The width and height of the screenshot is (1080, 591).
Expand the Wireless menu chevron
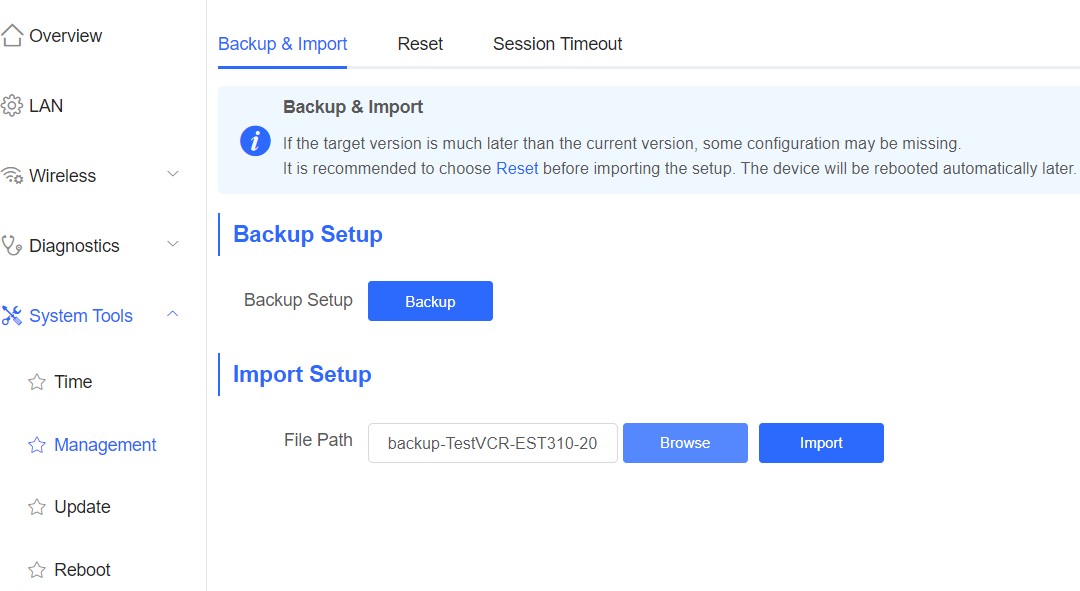pos(172,175)
